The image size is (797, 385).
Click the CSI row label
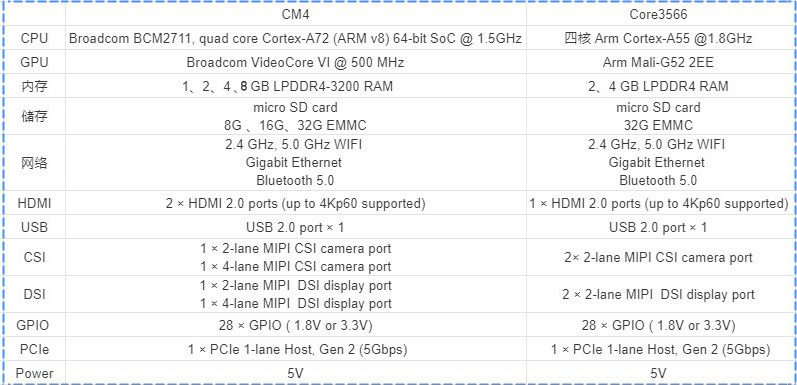pos(35,257)
